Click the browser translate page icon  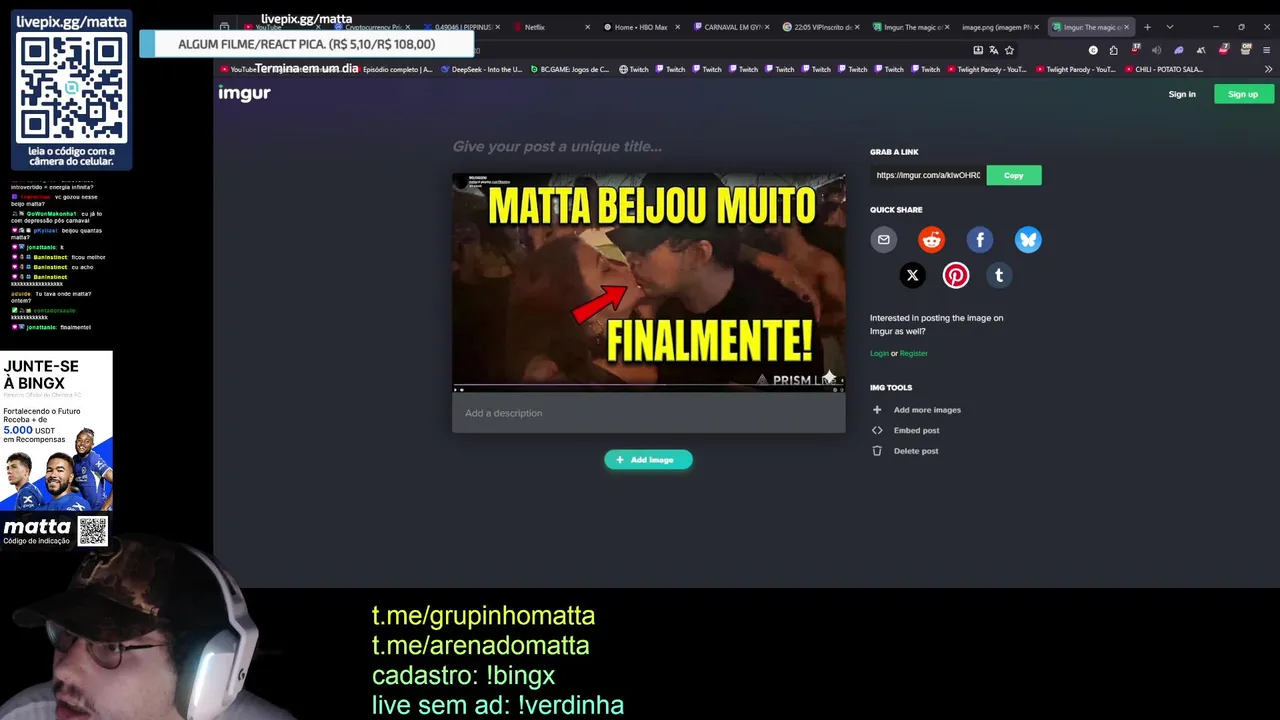[x=993, y=50]
